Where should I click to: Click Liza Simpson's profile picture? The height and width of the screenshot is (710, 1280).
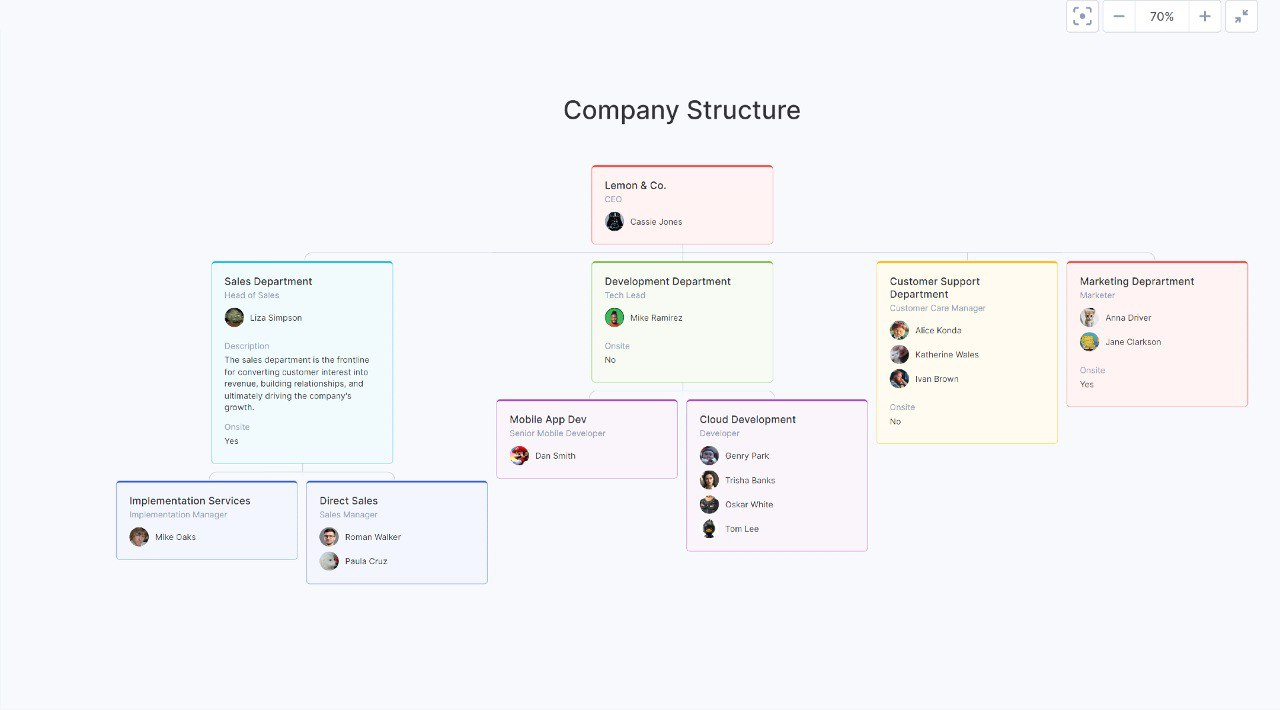click(x=234, y=317)
